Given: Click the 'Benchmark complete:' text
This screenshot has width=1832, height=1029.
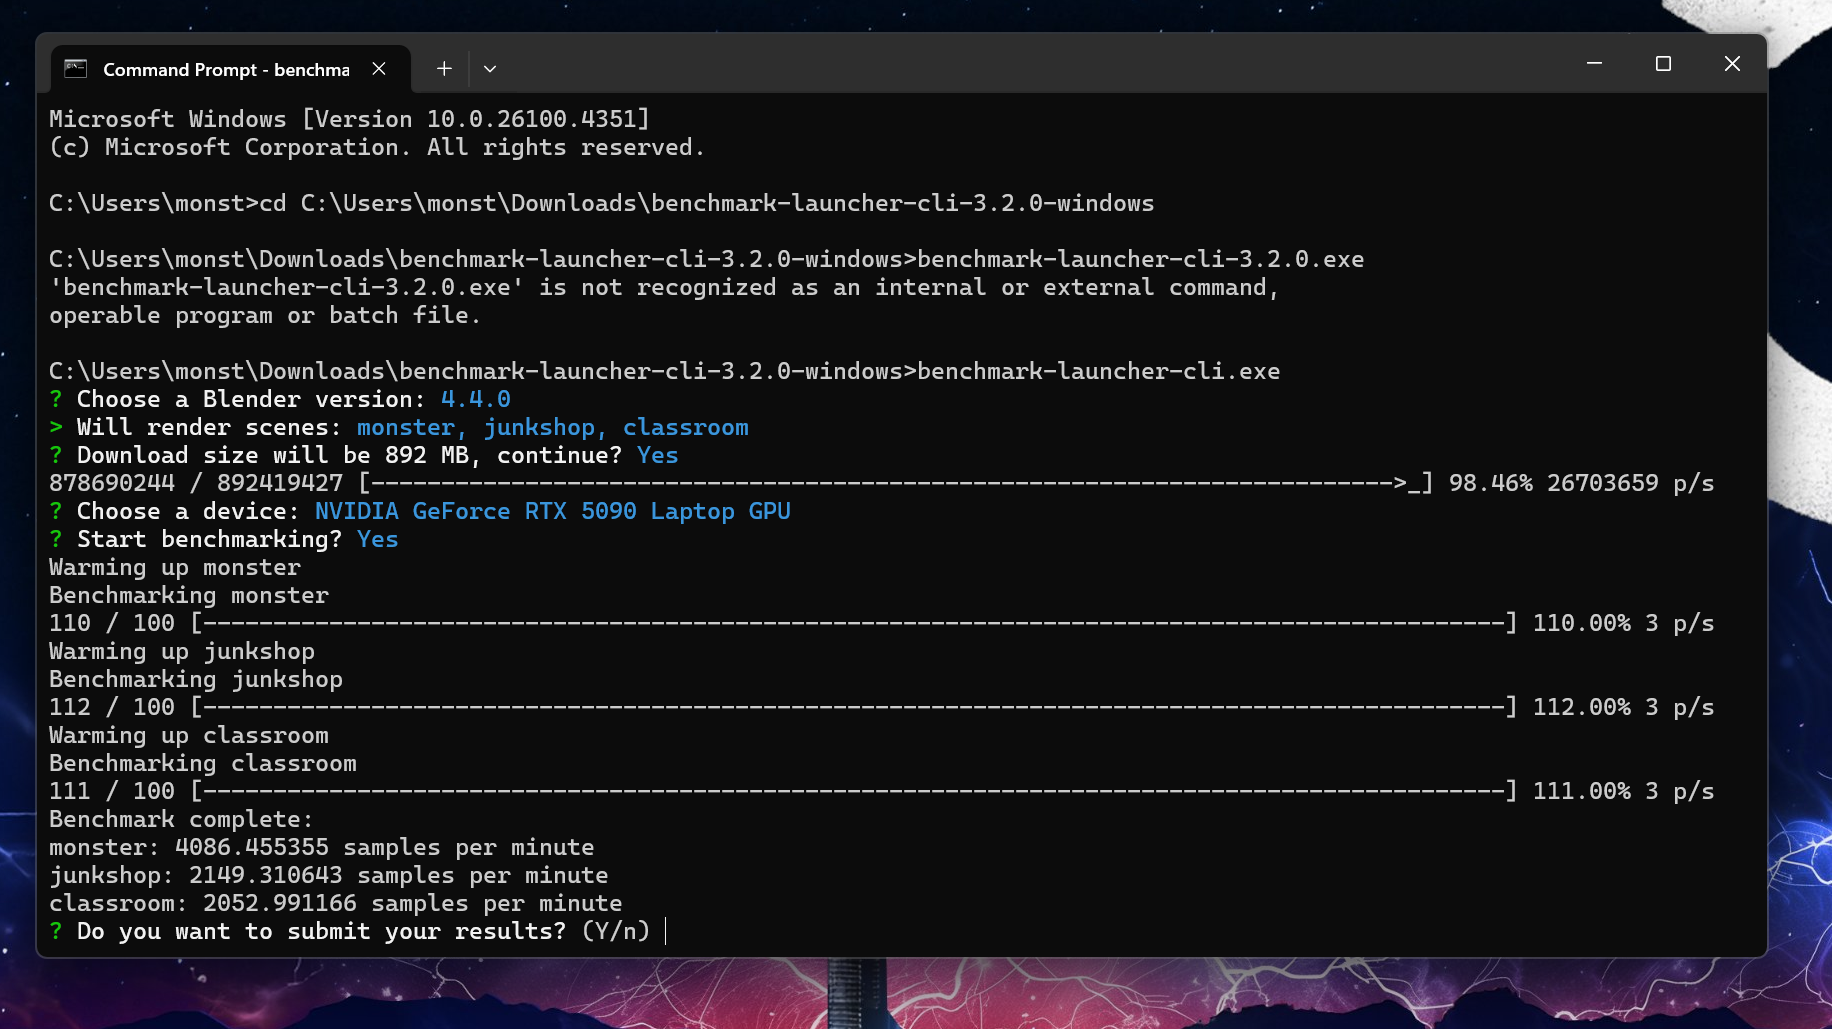Looking at the screenshot, I should [x=181, y=819].
